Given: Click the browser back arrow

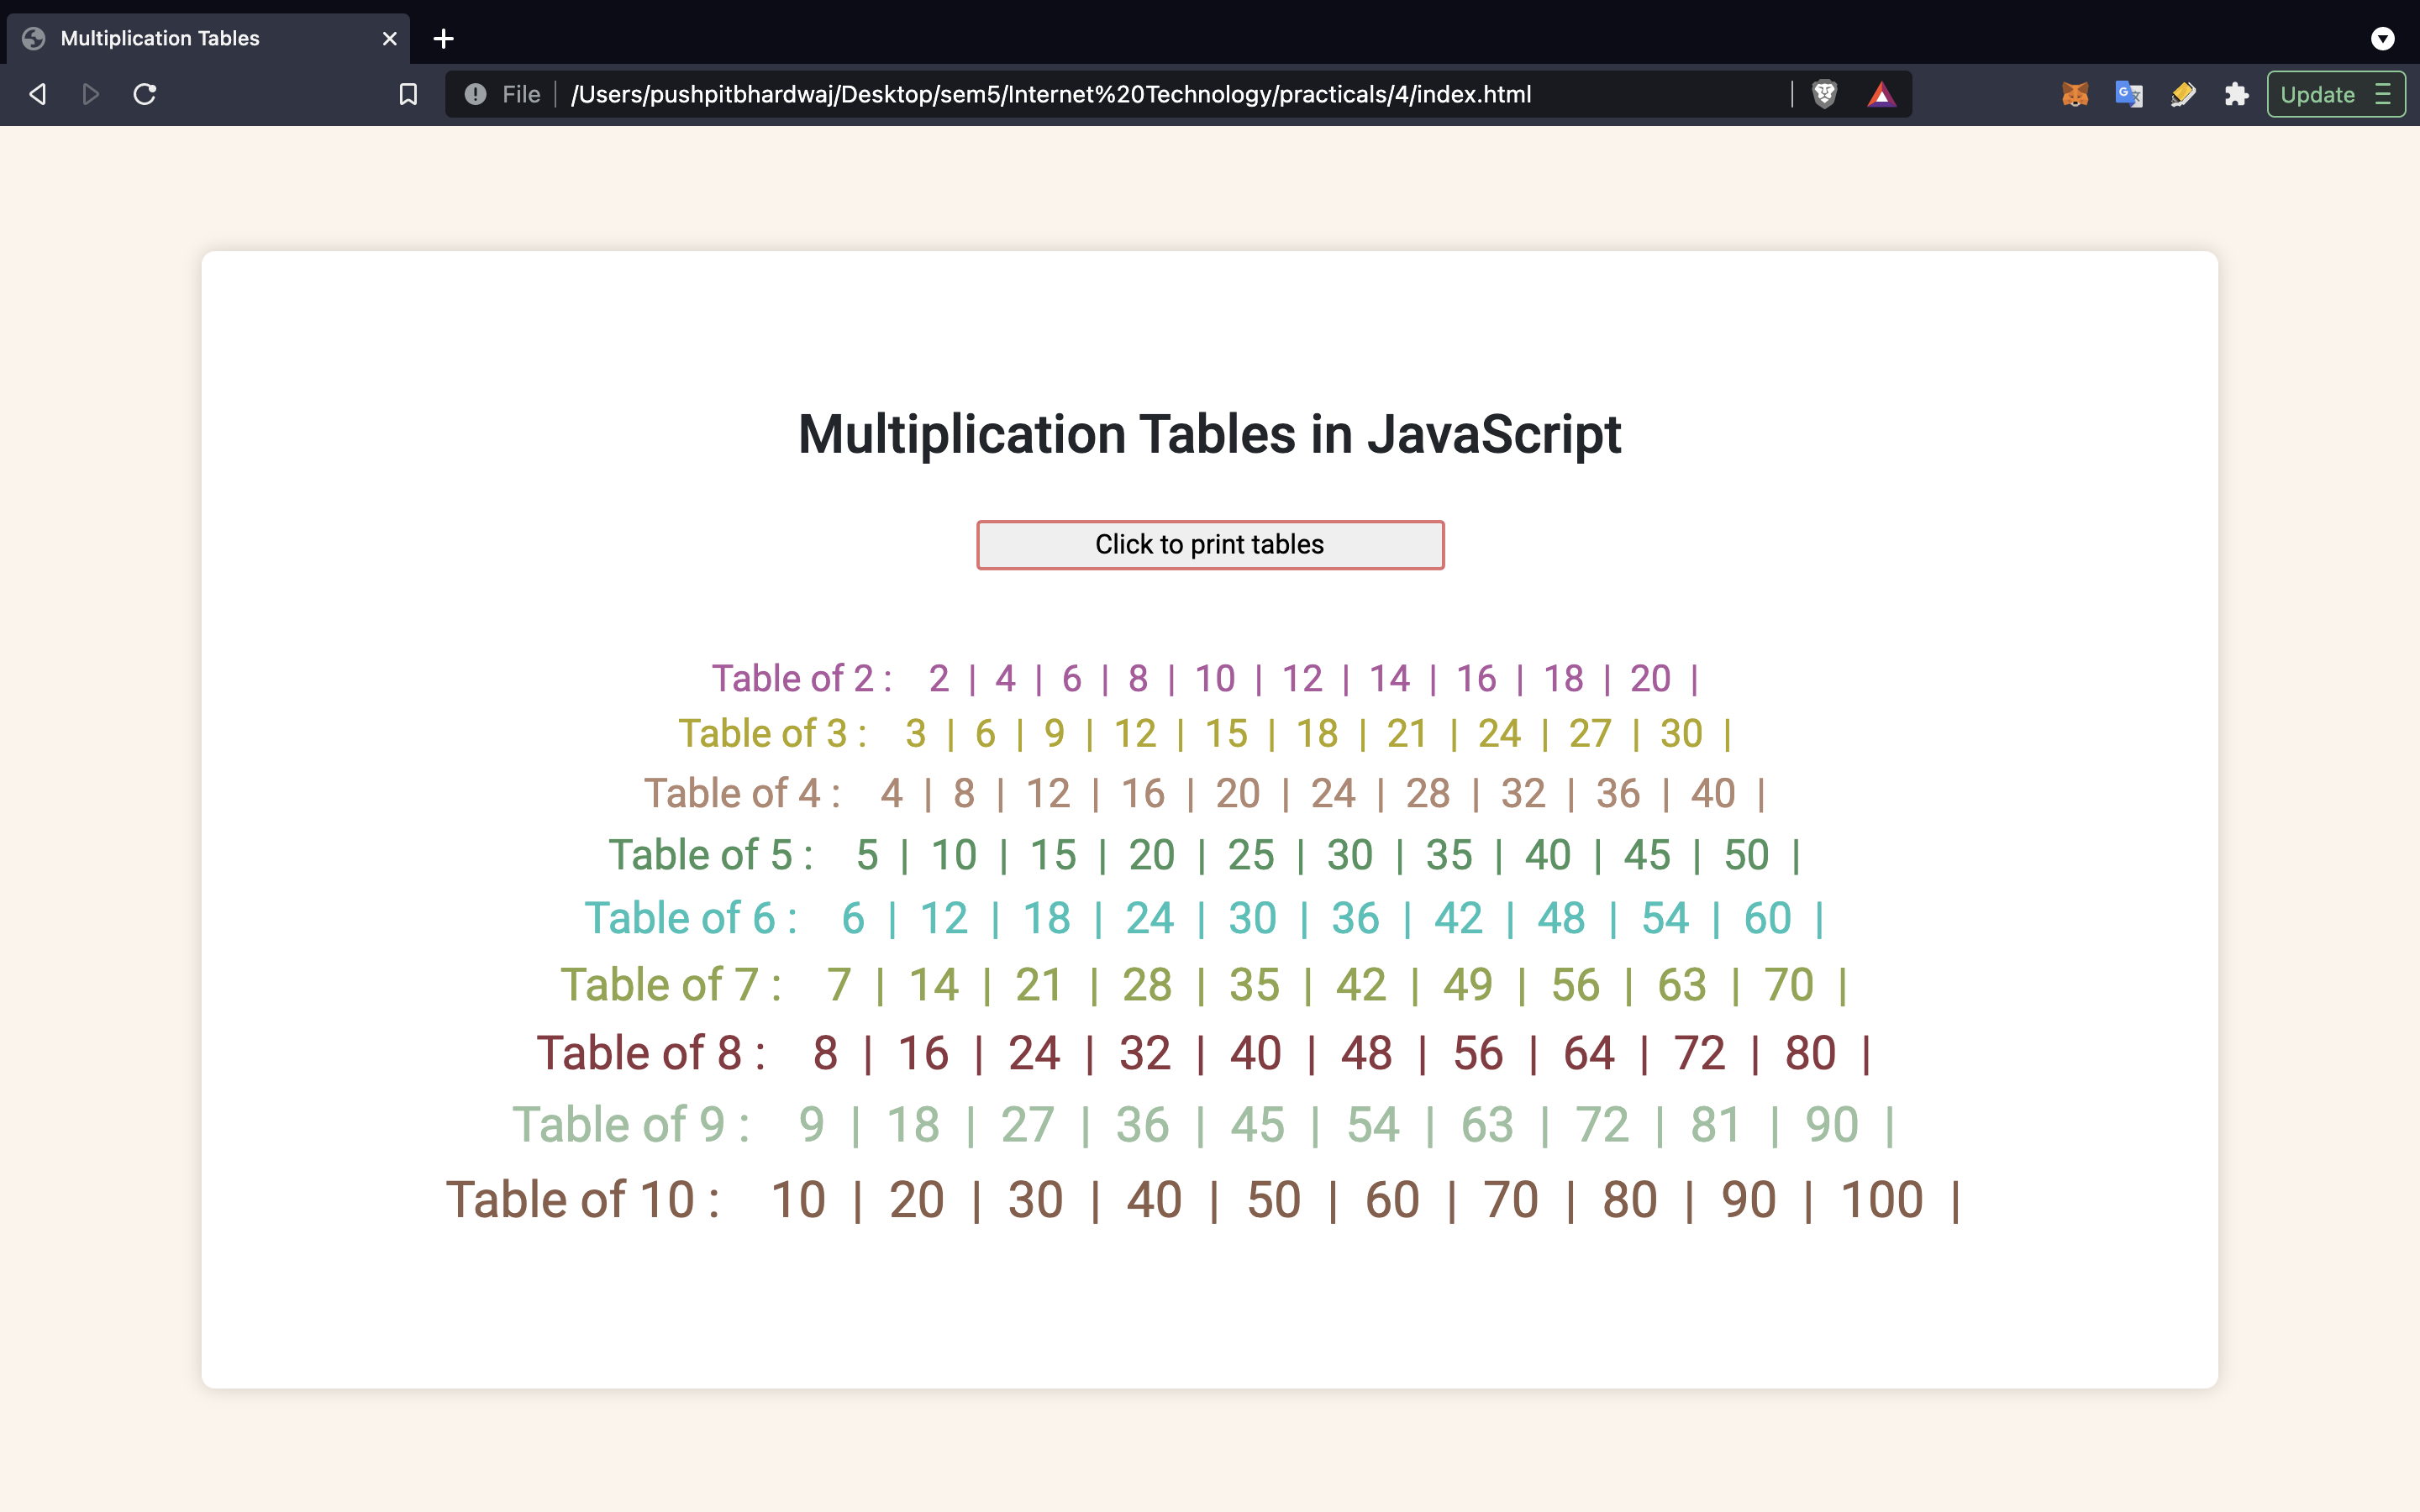Looking at the screenshot, I should click(38, 94).
